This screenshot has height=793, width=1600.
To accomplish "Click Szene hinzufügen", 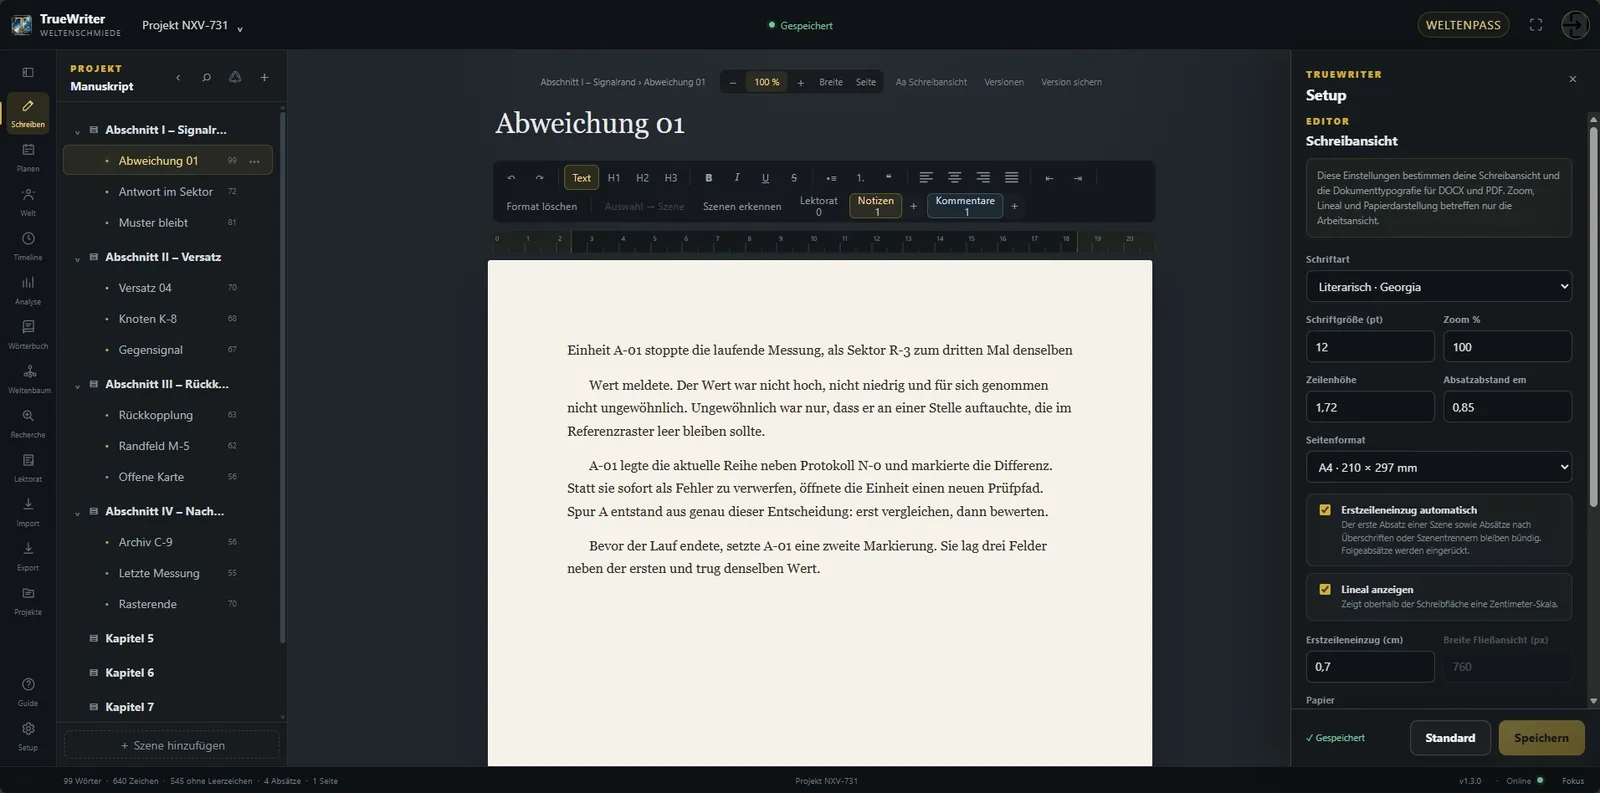I will [x=172, y=745].
